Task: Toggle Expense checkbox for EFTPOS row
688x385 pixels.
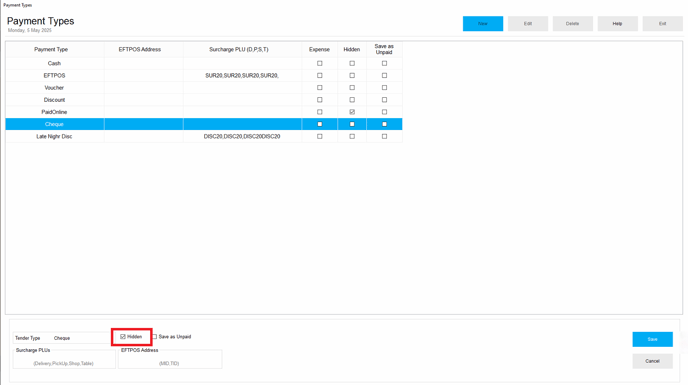Action: coord(319,76)
